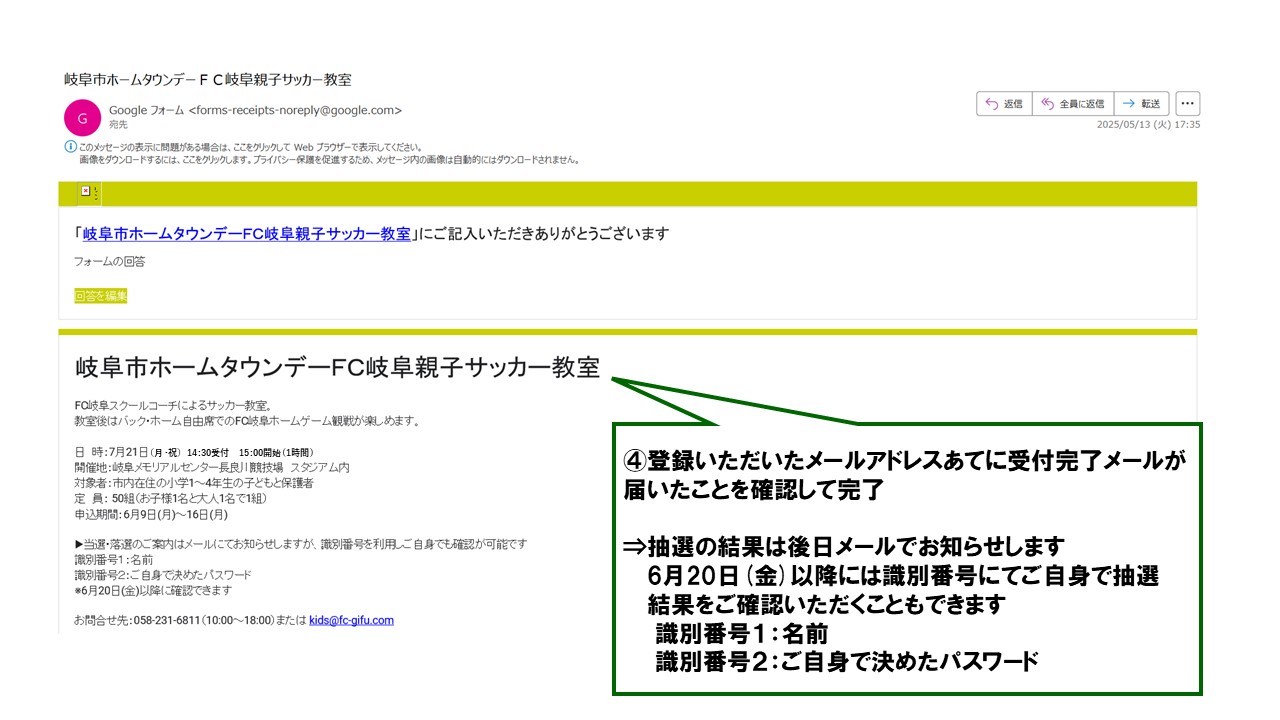Click the フォームの回答 label text
The image size is (1280, 720).
tap(109, 262)
